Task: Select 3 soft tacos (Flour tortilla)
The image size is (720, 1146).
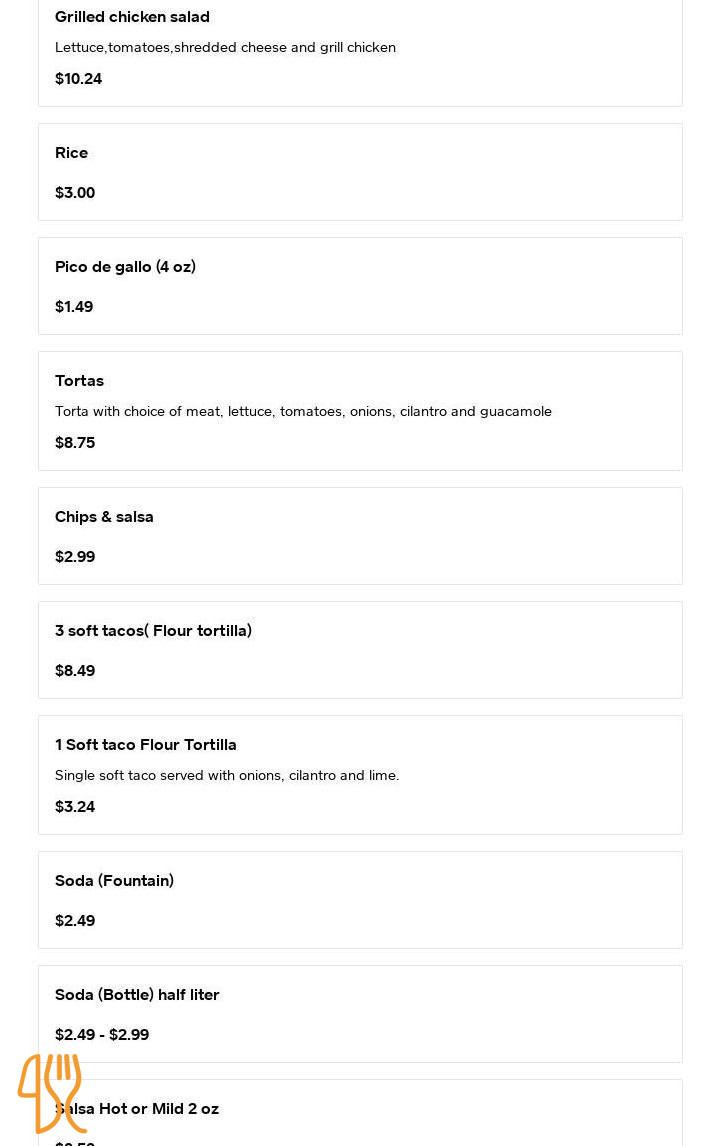Action: point(153,631)
